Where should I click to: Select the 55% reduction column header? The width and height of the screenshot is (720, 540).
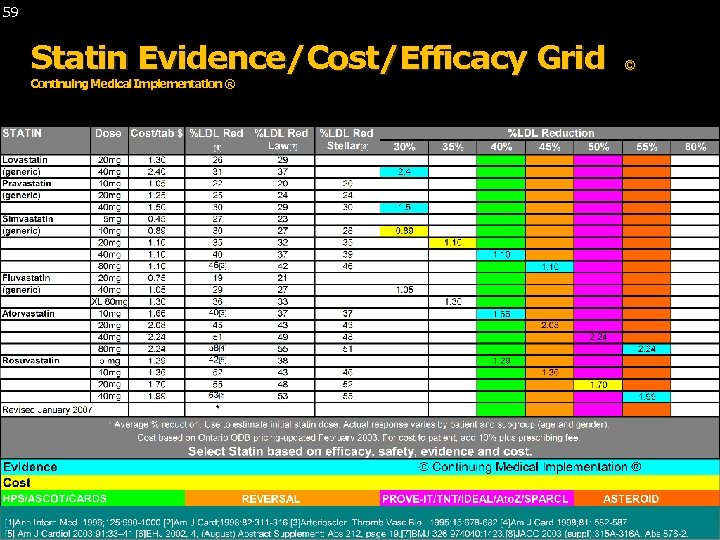click(x=647, y=147)
